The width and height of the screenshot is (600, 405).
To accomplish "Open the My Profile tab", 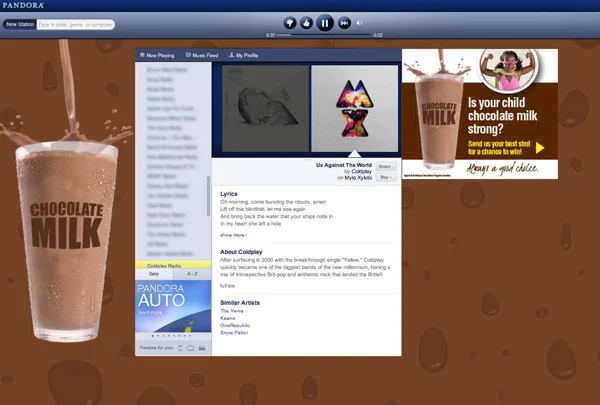I will 243,56.
